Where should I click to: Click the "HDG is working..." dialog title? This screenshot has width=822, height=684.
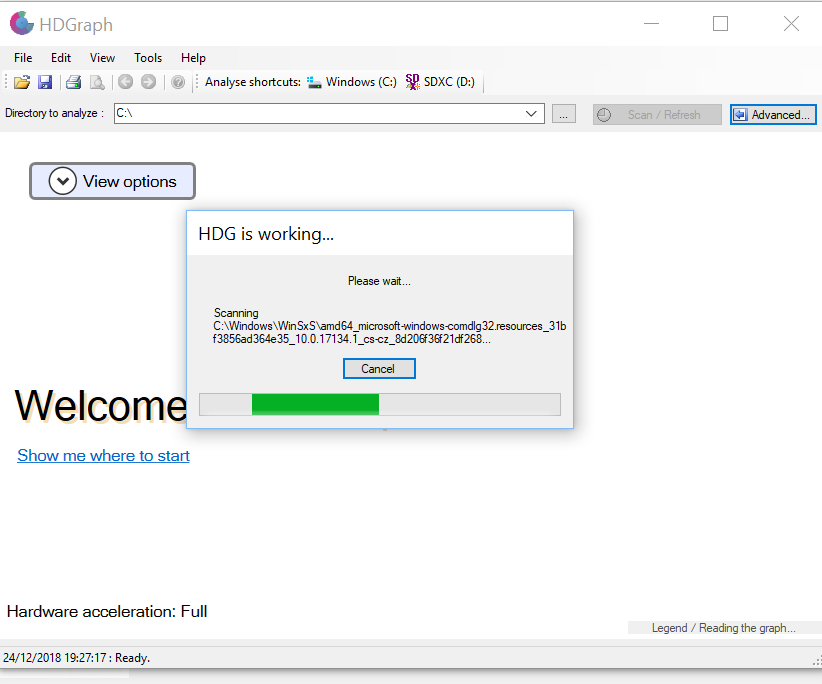266,234
